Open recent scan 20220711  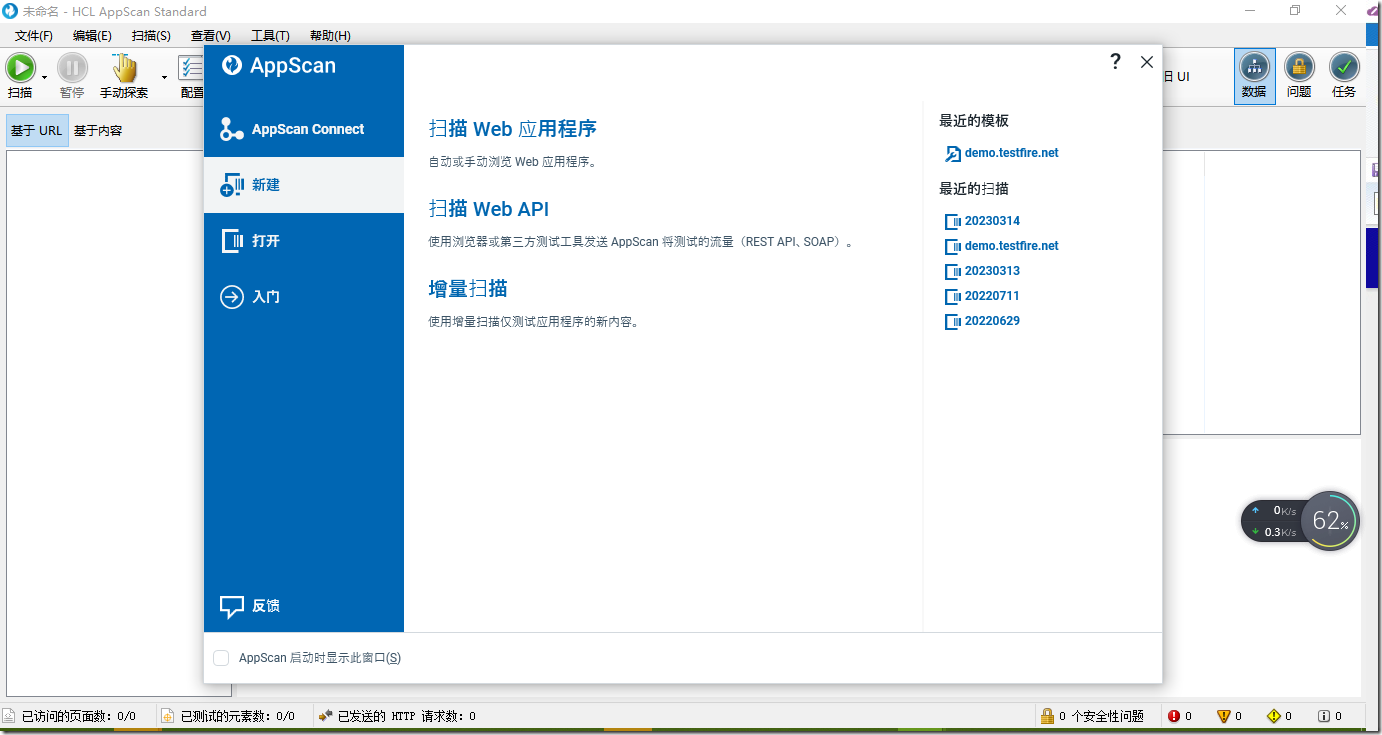992,296
